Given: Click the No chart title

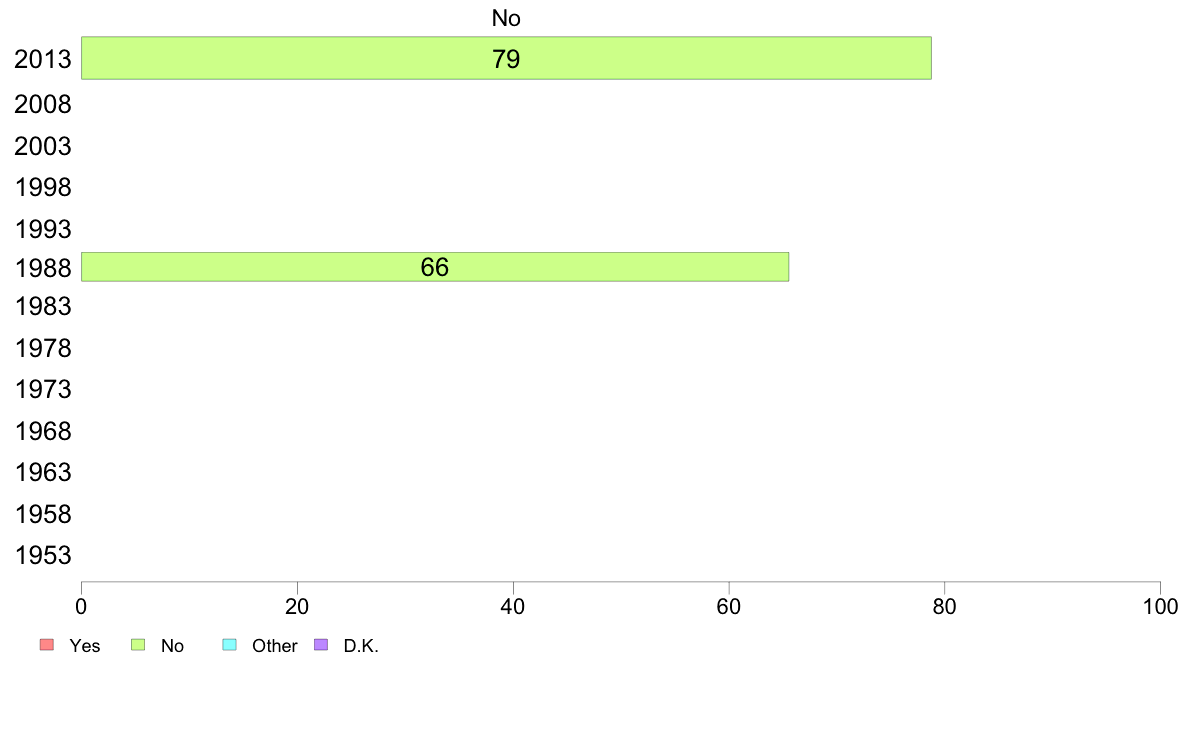Looking at the screenshot, I should click(506, 18).
